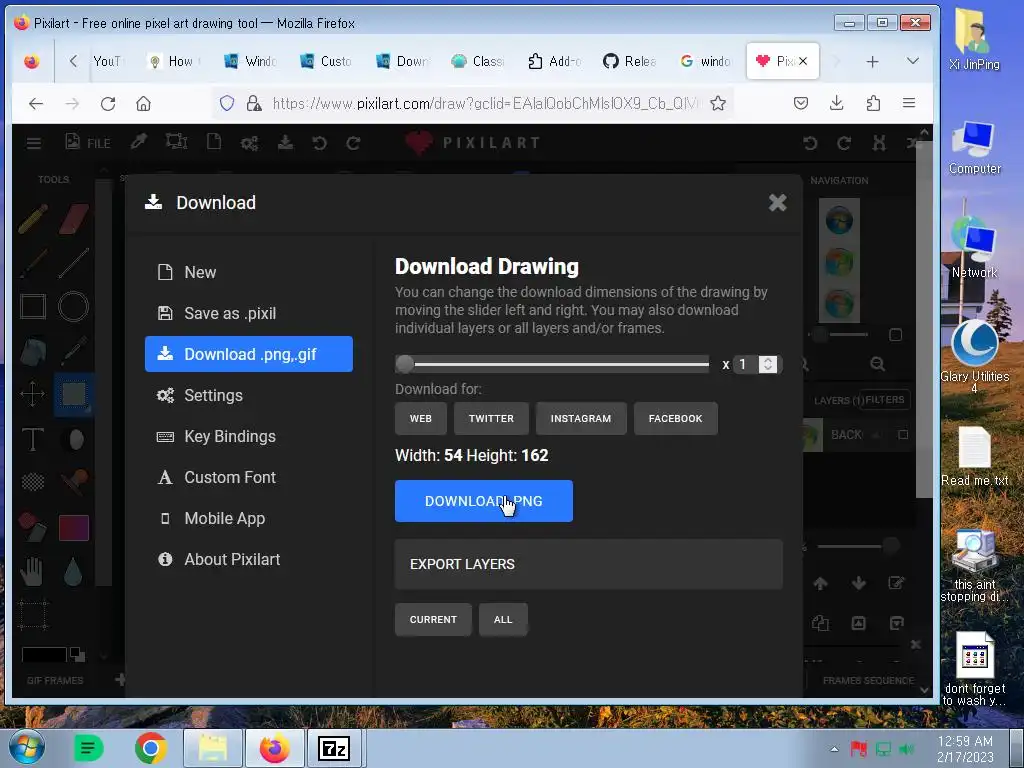Switch to the GitHub Releases tab
1024x768 pixels.
point(630,61)
